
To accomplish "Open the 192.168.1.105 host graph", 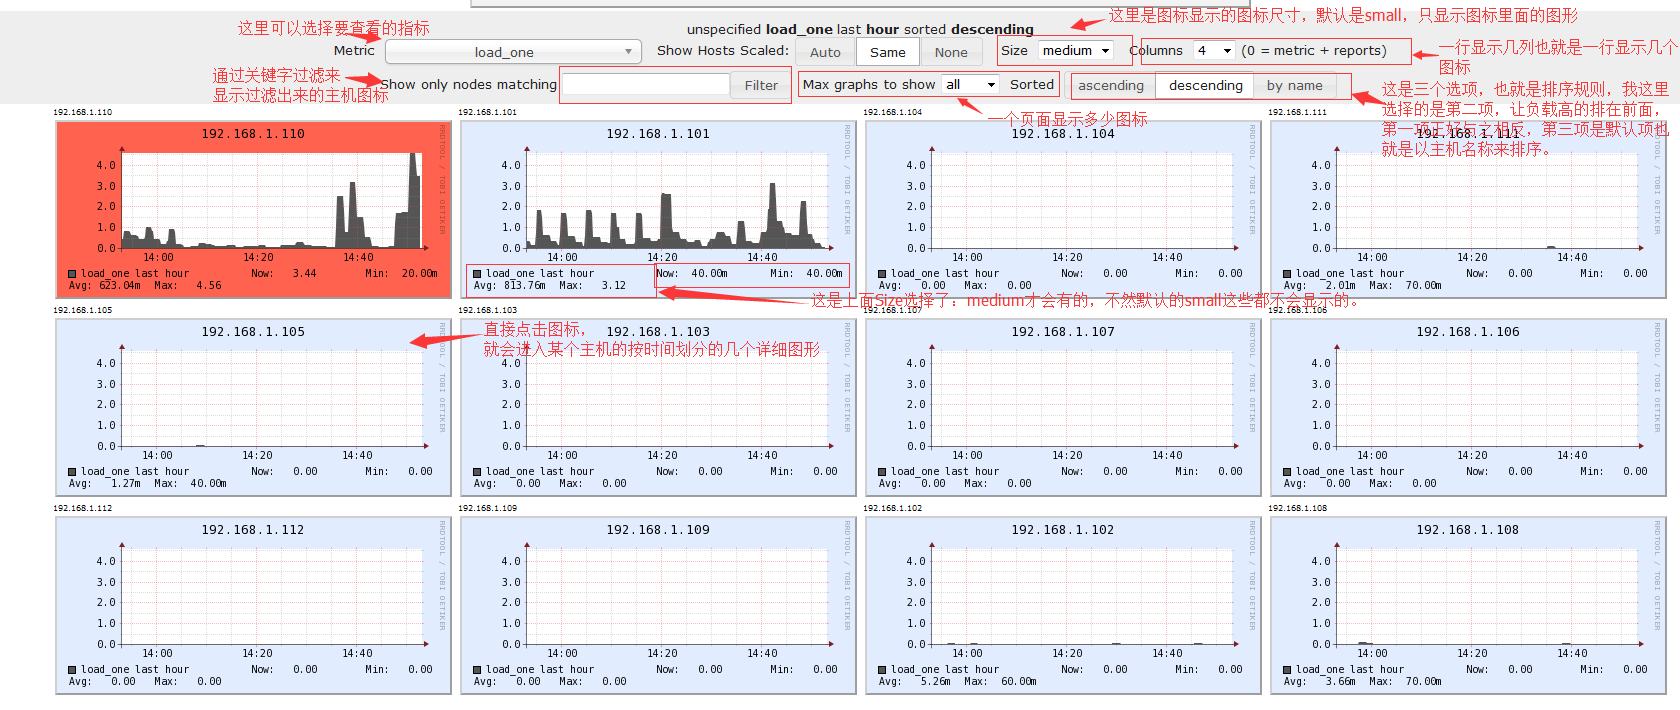I will (x=253, y=406).
